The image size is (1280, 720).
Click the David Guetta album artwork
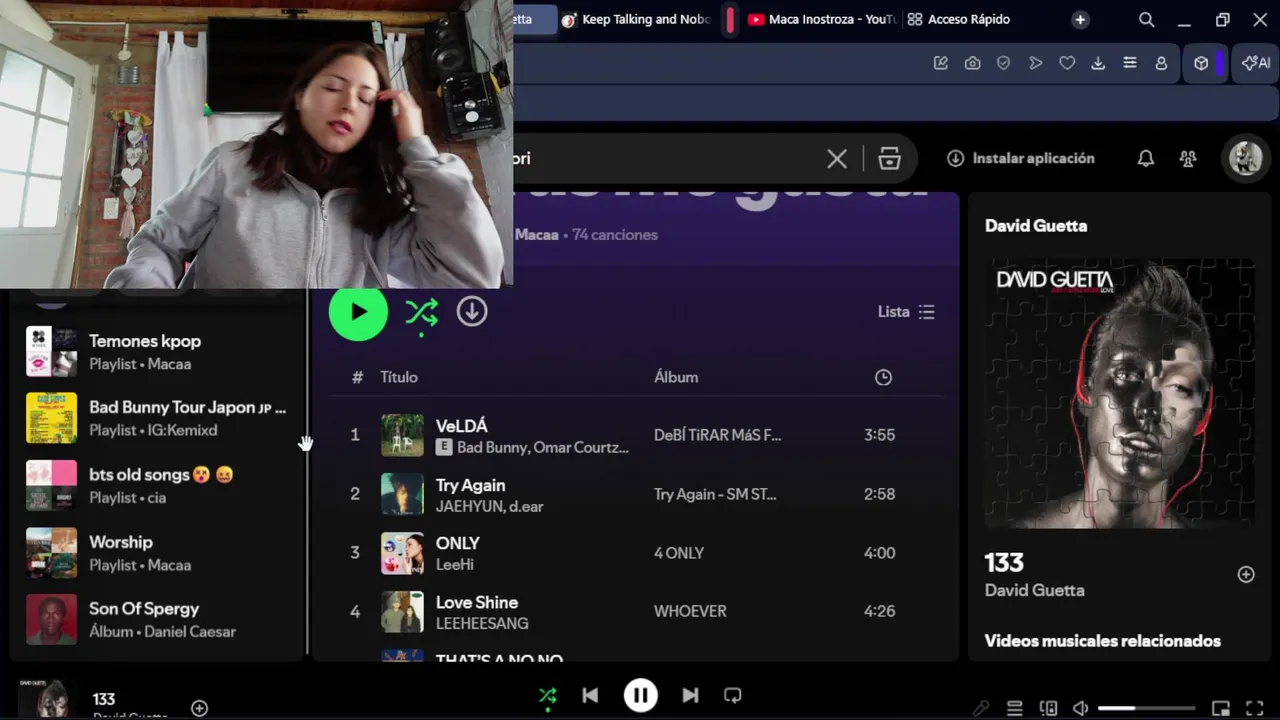point(1119,393)
